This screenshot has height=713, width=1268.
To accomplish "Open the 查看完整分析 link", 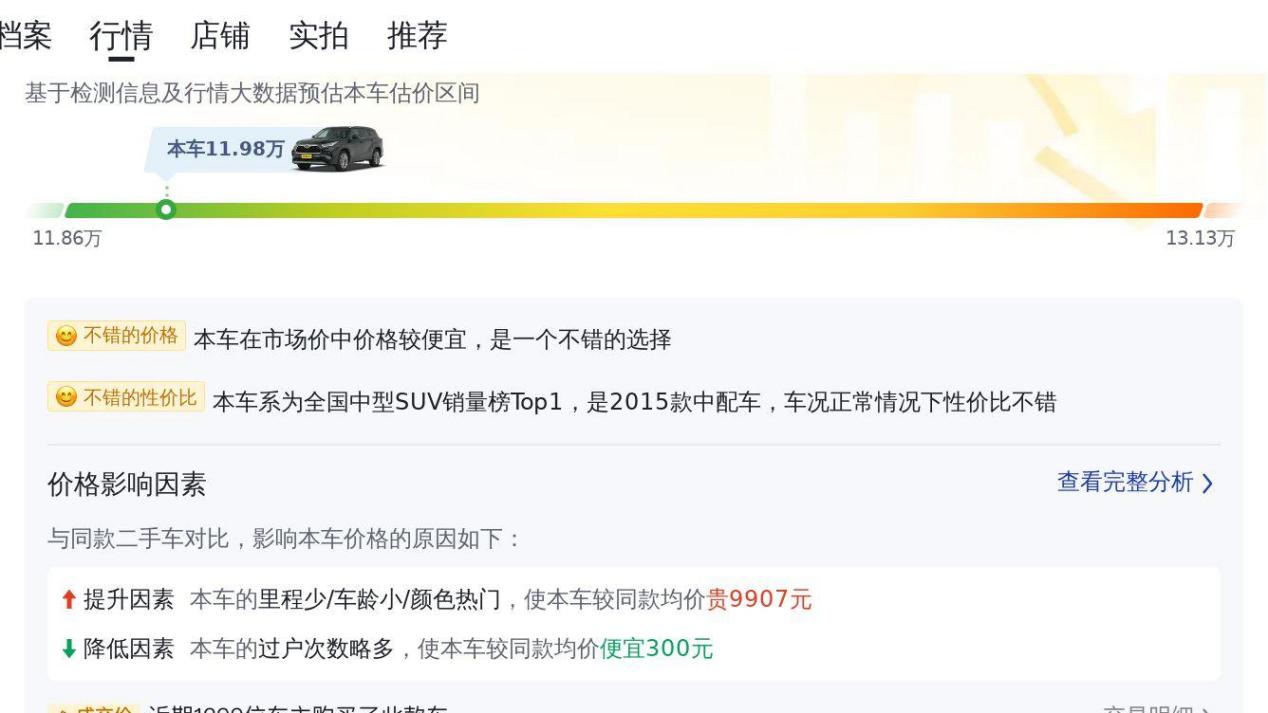I will click(x=1125, y=483).
